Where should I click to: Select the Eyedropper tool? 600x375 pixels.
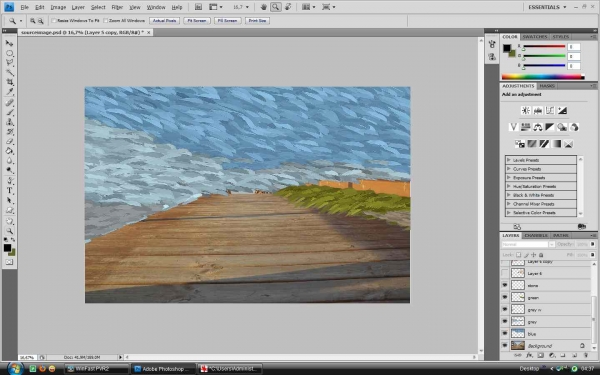[9, 92]
